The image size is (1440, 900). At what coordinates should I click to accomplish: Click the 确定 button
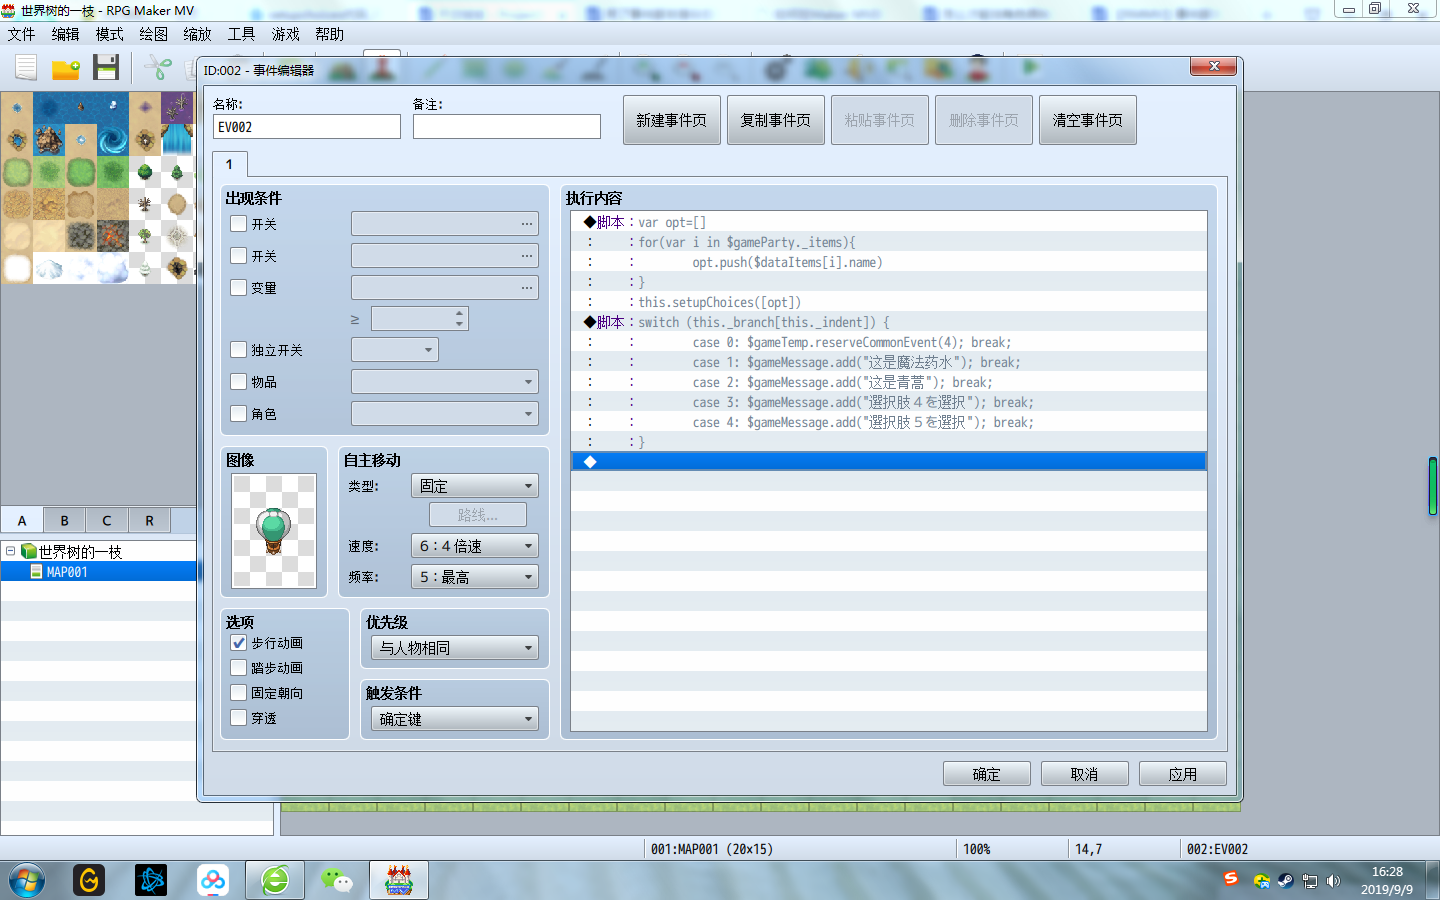click(x=986, y=774)
